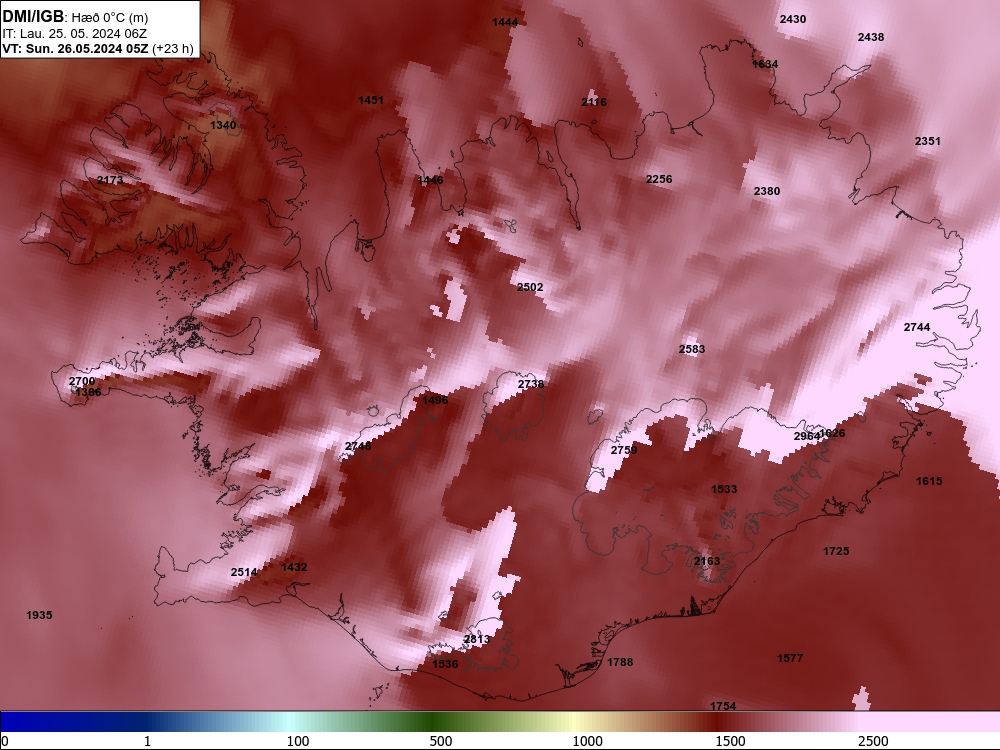Select the 500 tick on the color scale
Screen dimensions: 1000x750
coord(441,741)
